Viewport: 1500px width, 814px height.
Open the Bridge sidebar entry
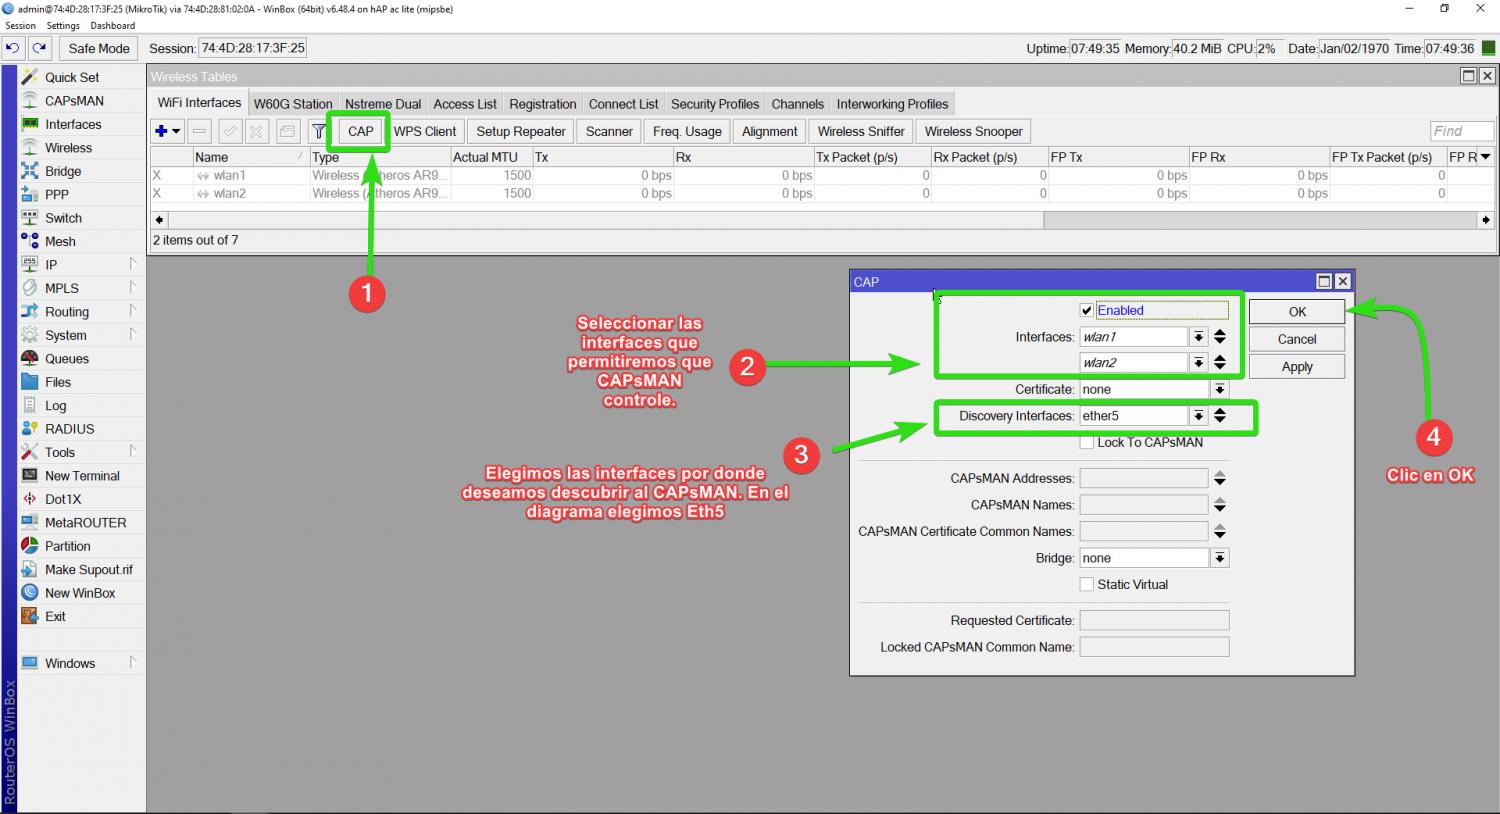[63, 171]
